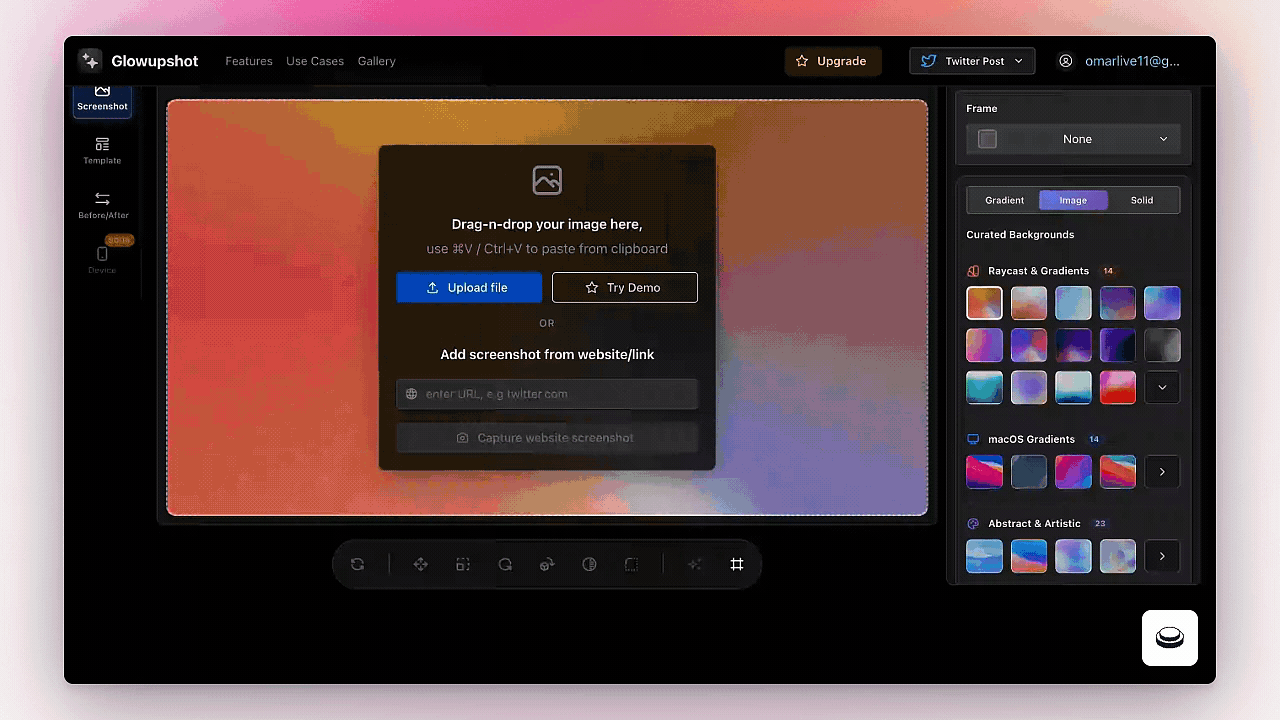Select the move arrows tool in toolbar

[420, 564]
